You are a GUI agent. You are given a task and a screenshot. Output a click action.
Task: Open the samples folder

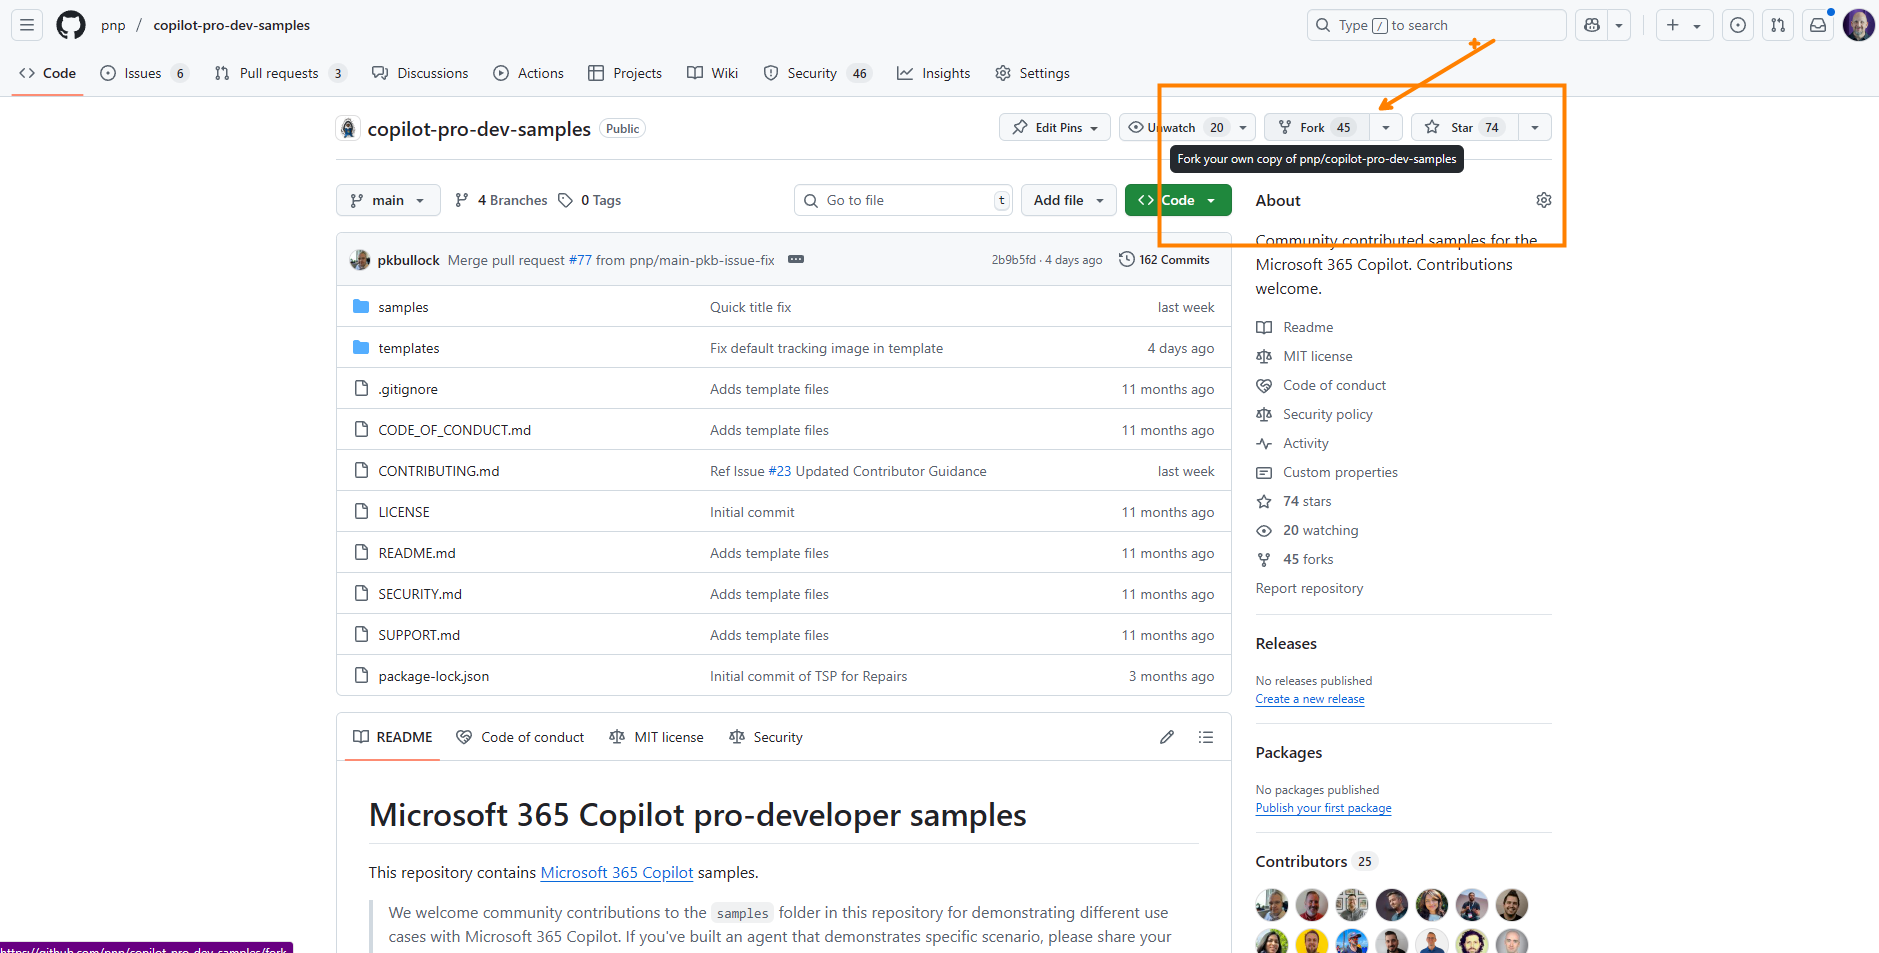click(403, 307)
